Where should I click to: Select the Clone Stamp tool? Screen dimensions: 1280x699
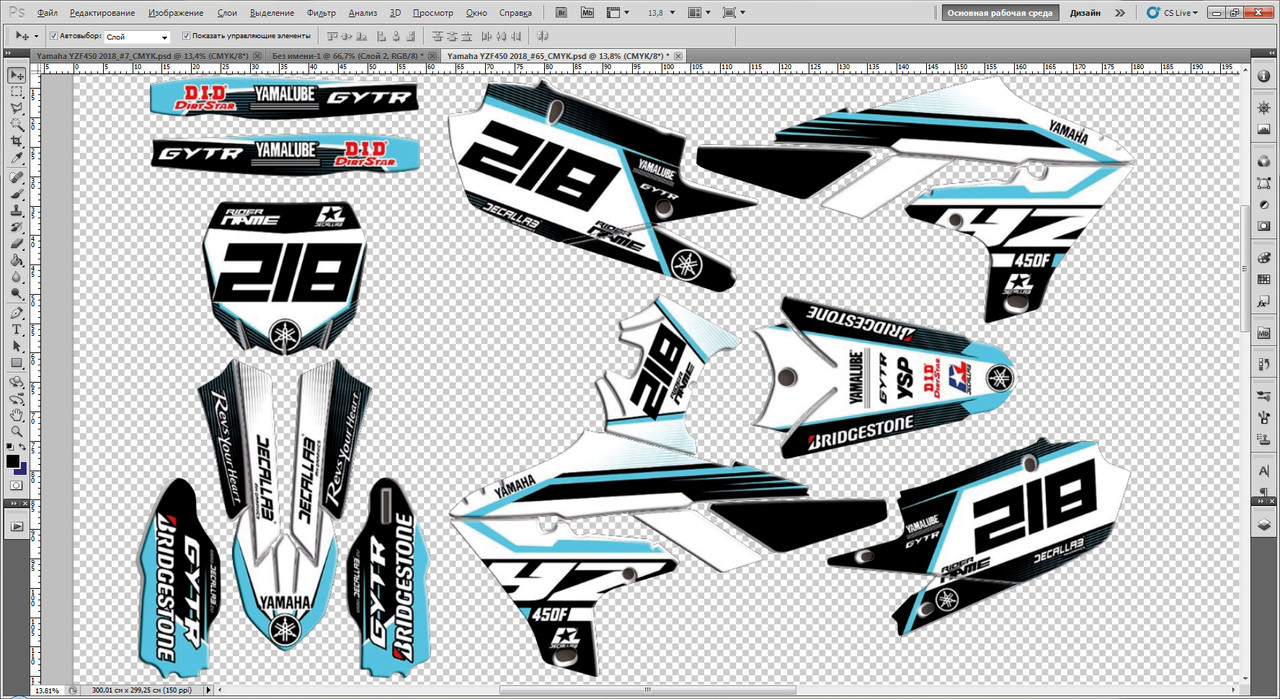coord(17,212)
